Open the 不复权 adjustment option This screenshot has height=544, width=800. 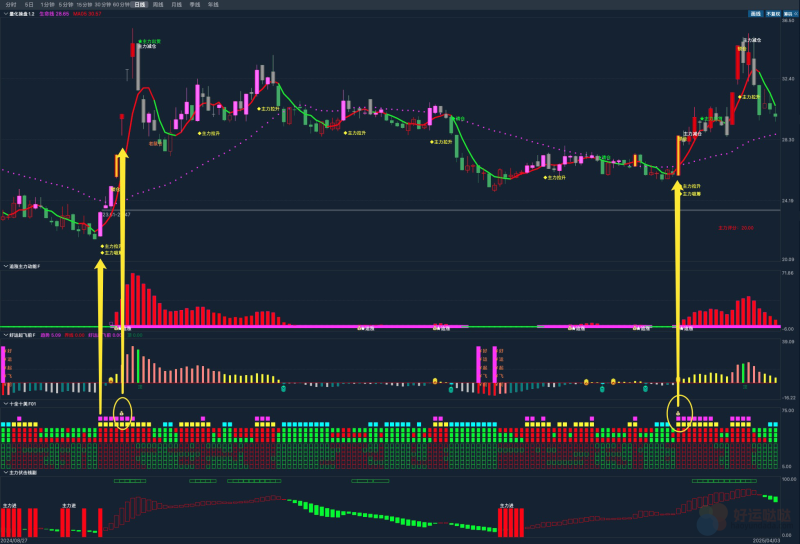click(x=773, y=14)
